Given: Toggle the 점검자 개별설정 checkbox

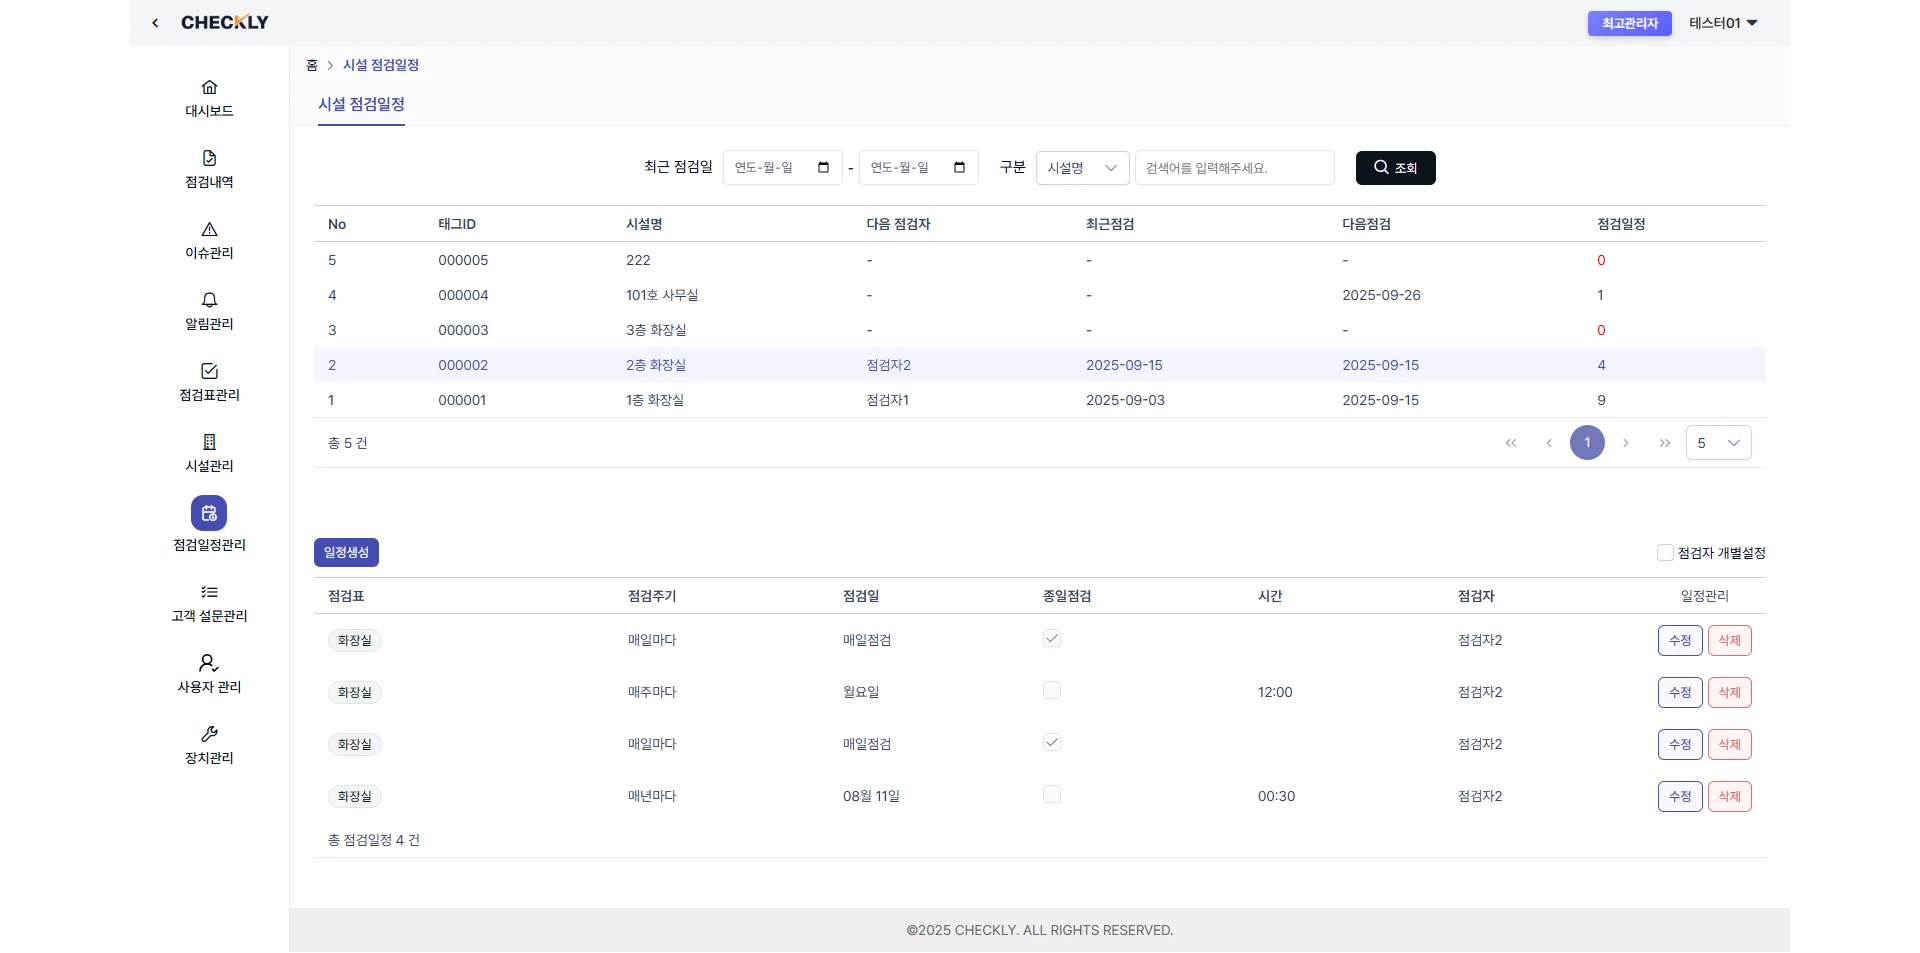Looking at the screenshot, I should click(x=1665, y=552).
